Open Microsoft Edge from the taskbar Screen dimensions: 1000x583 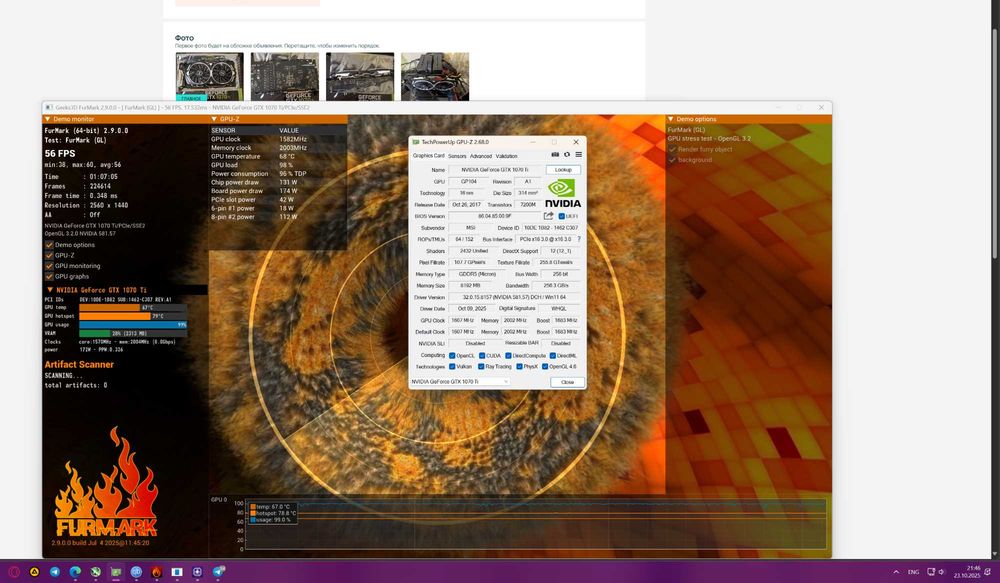coord(75,572)
